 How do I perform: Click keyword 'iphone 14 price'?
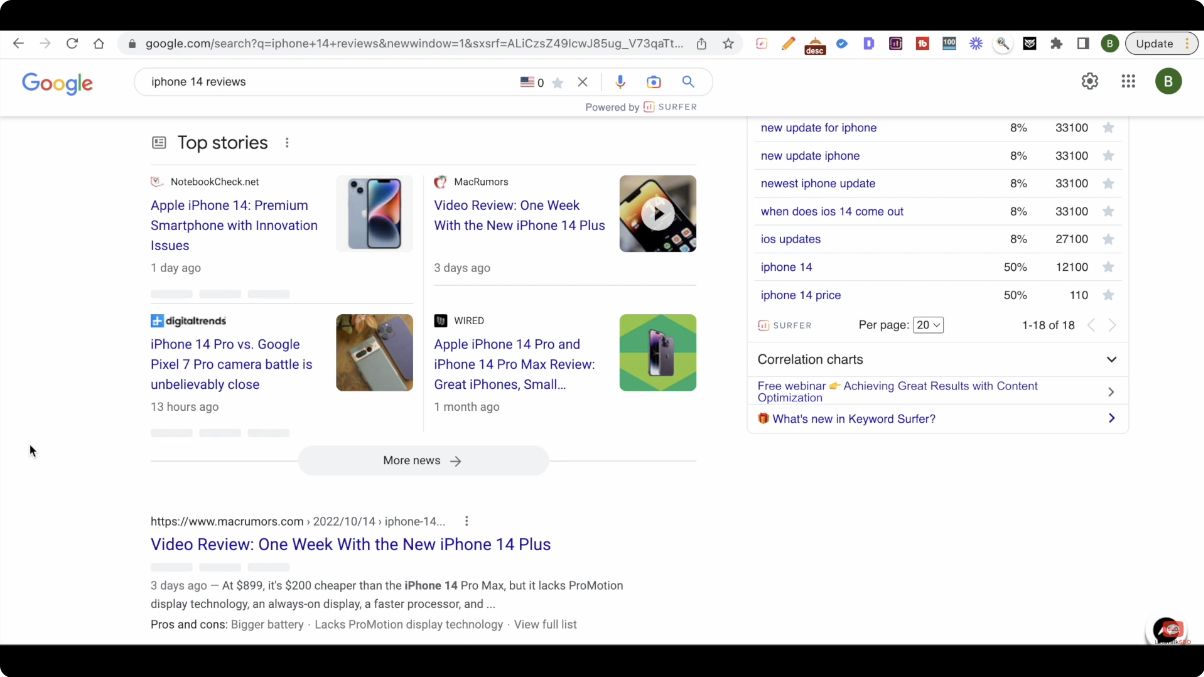[x=800, y=295]
